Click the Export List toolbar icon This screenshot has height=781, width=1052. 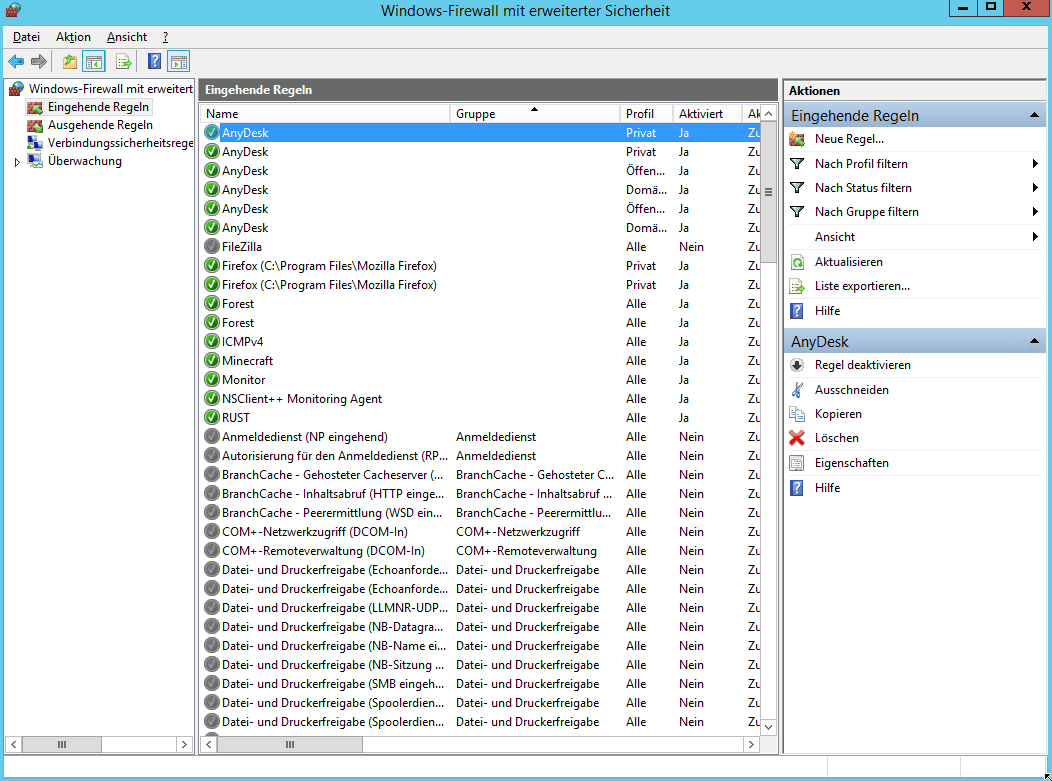click(x=123, y=62)
